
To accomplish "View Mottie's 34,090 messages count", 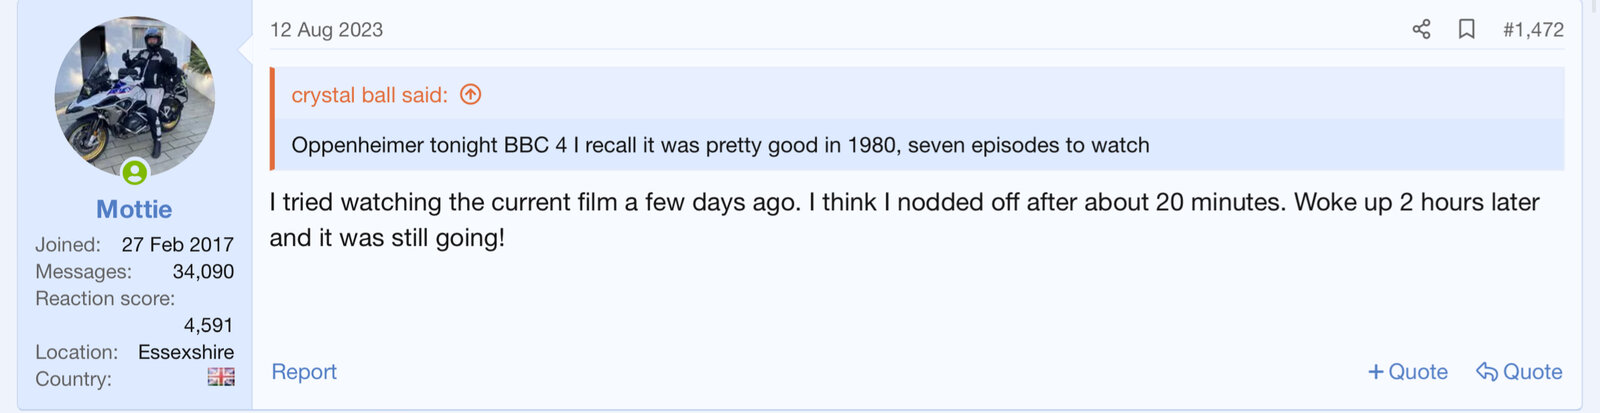I will click(203, 271).
